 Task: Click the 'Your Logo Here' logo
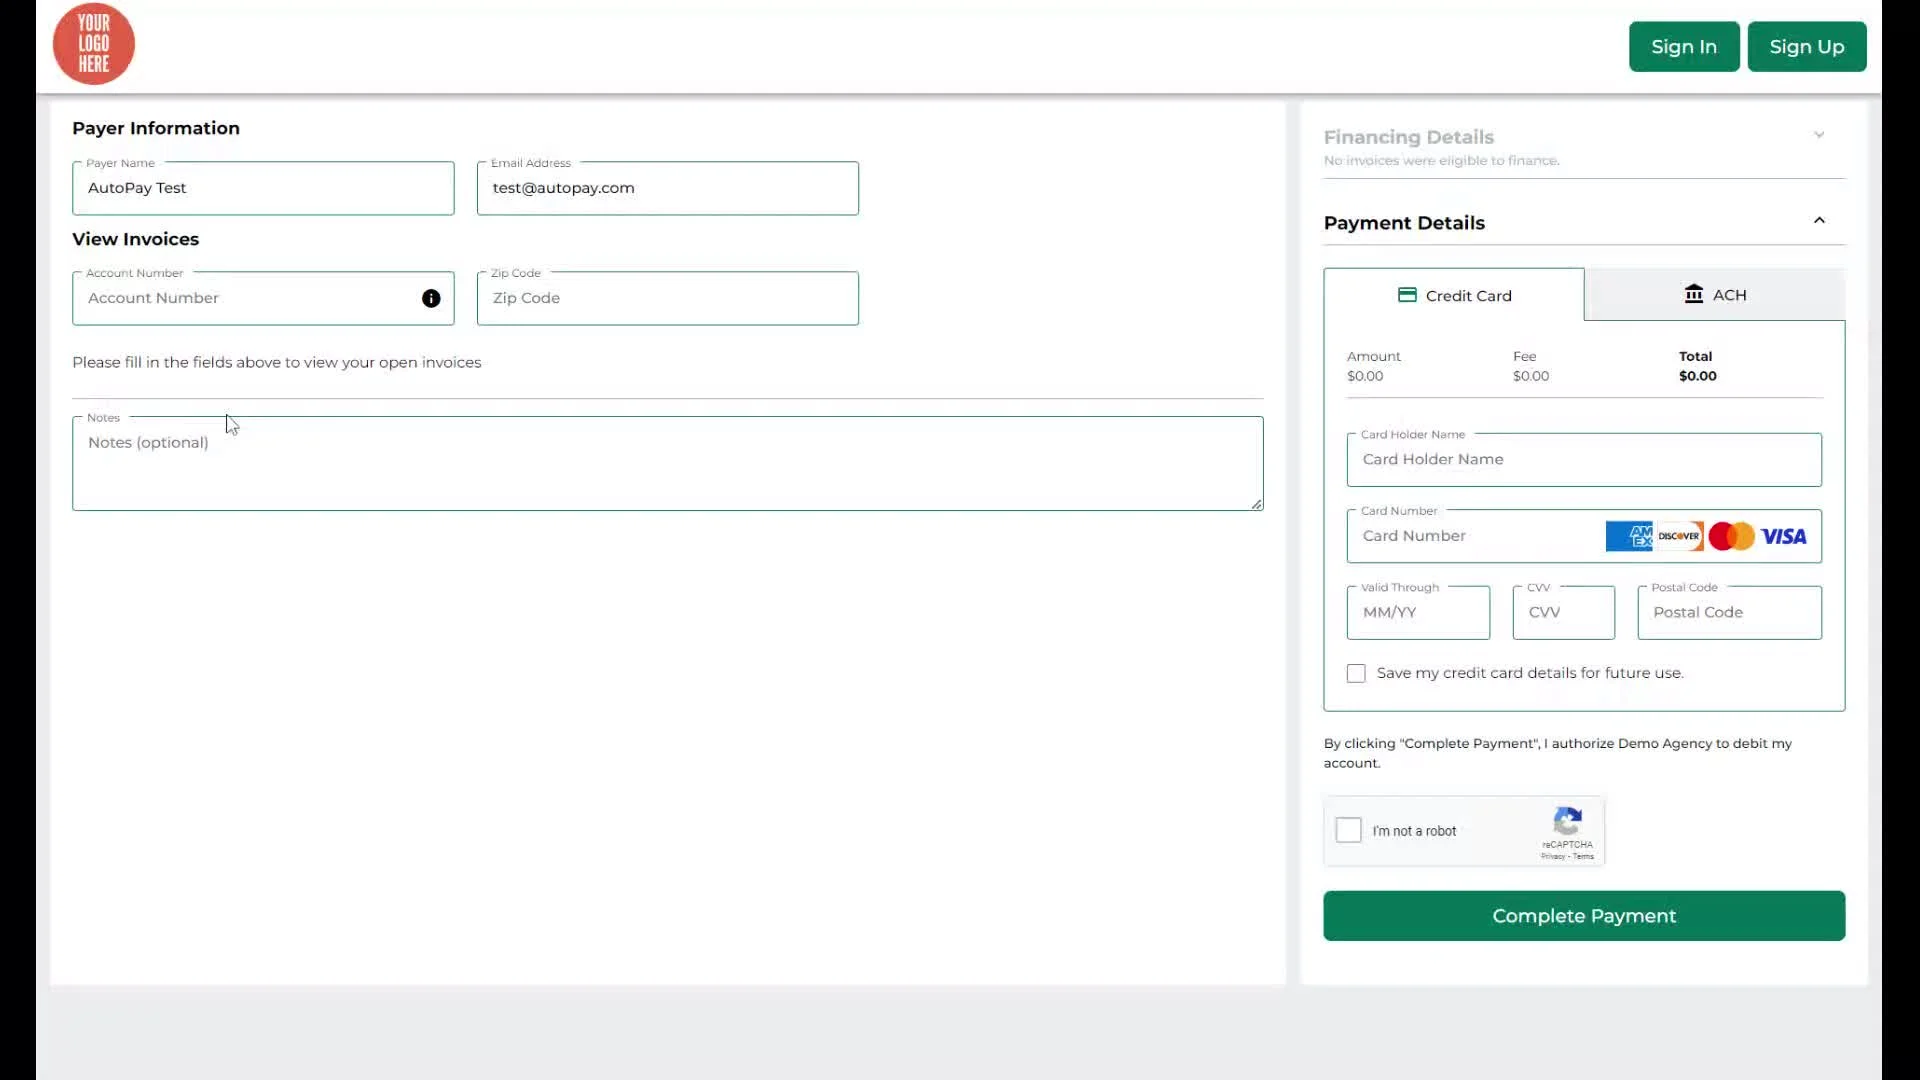pyautogui.click(x=94, y=44)
